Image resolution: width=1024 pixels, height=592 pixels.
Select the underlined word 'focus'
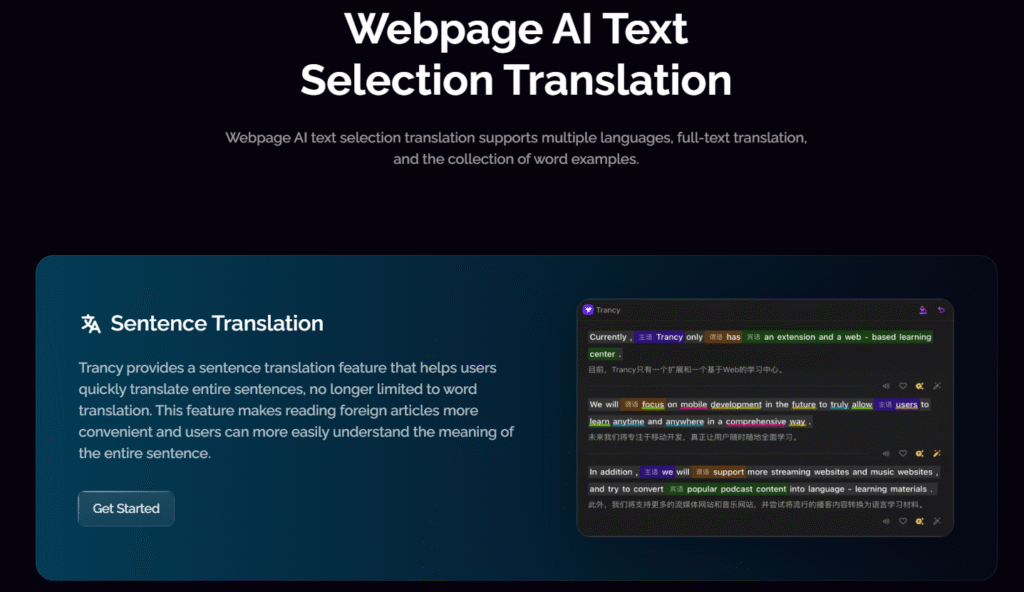[x=653, y=405]
